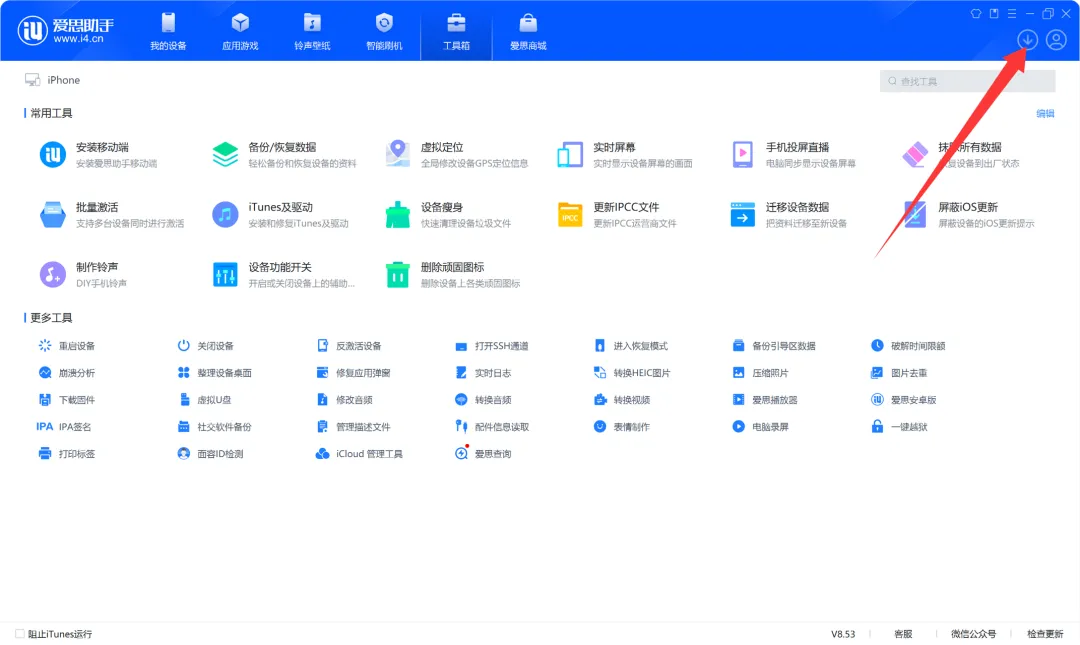
Task: Open the 安装移动端 tool icon
Action: (53, 154)
